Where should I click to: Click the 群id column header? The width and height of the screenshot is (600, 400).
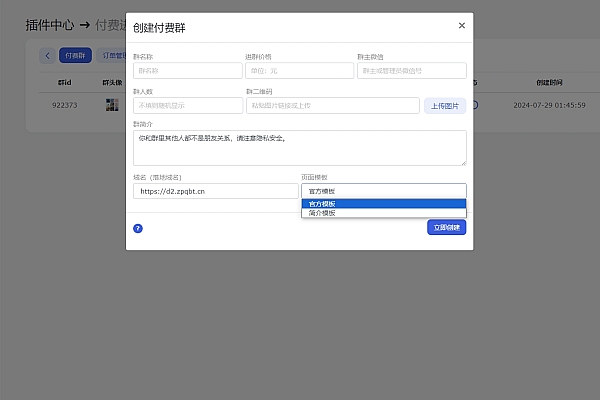pyautogui.click(x=65, y=82)
